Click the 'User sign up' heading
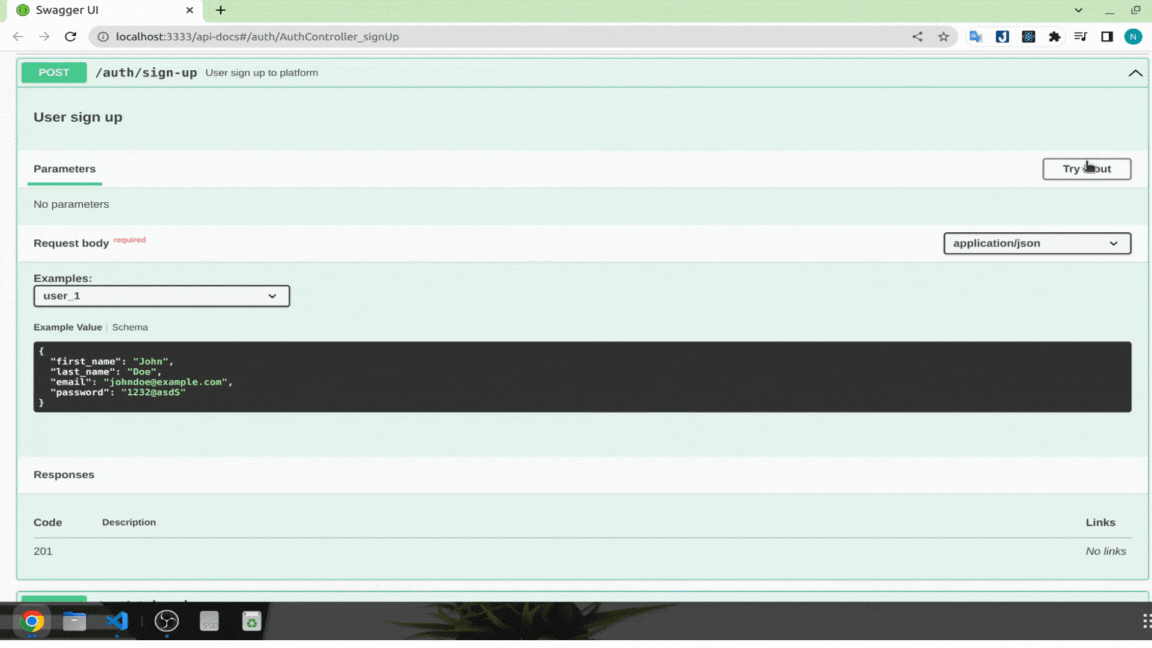 (78, 118)
